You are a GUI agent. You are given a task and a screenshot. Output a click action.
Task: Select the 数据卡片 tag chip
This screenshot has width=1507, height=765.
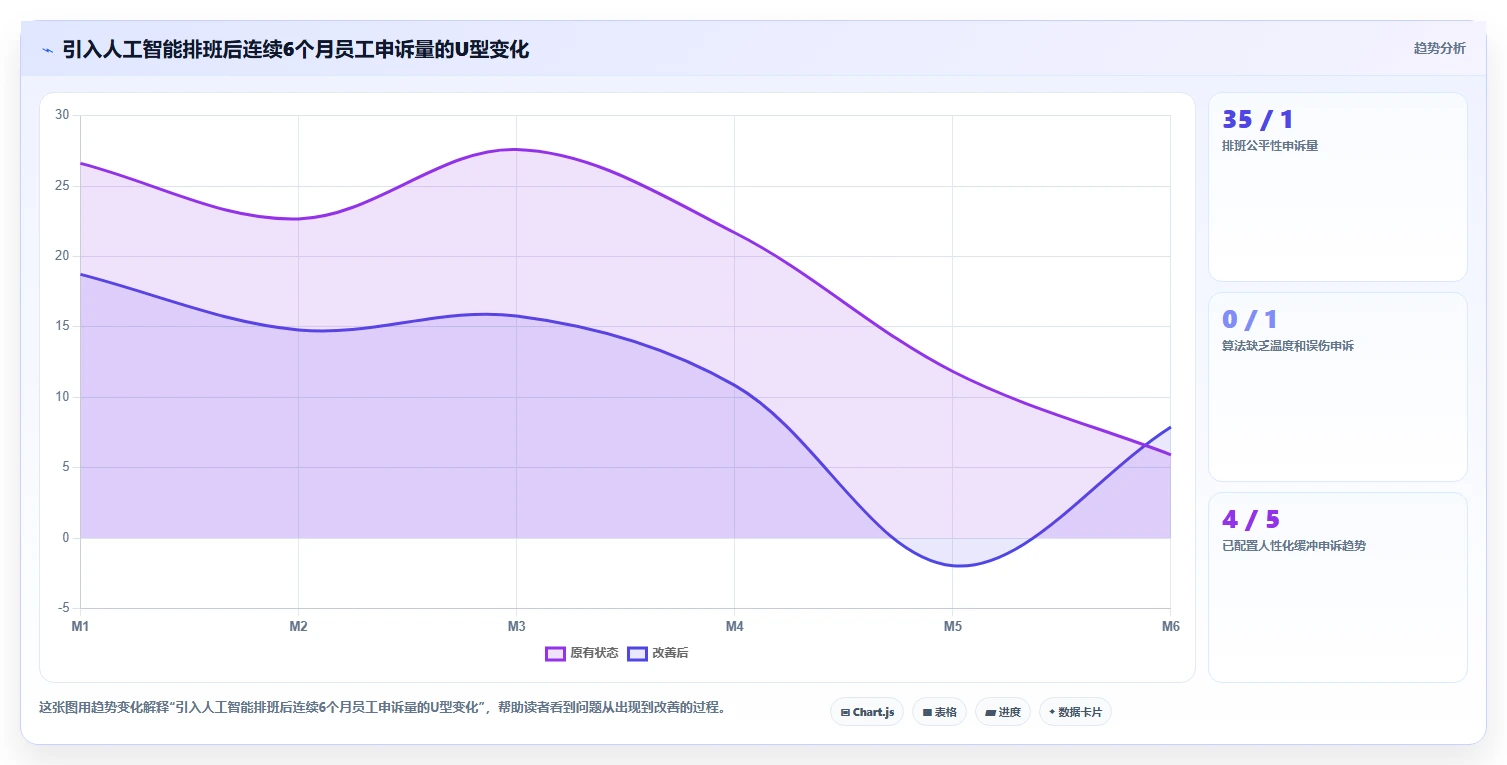[1075, 712]
